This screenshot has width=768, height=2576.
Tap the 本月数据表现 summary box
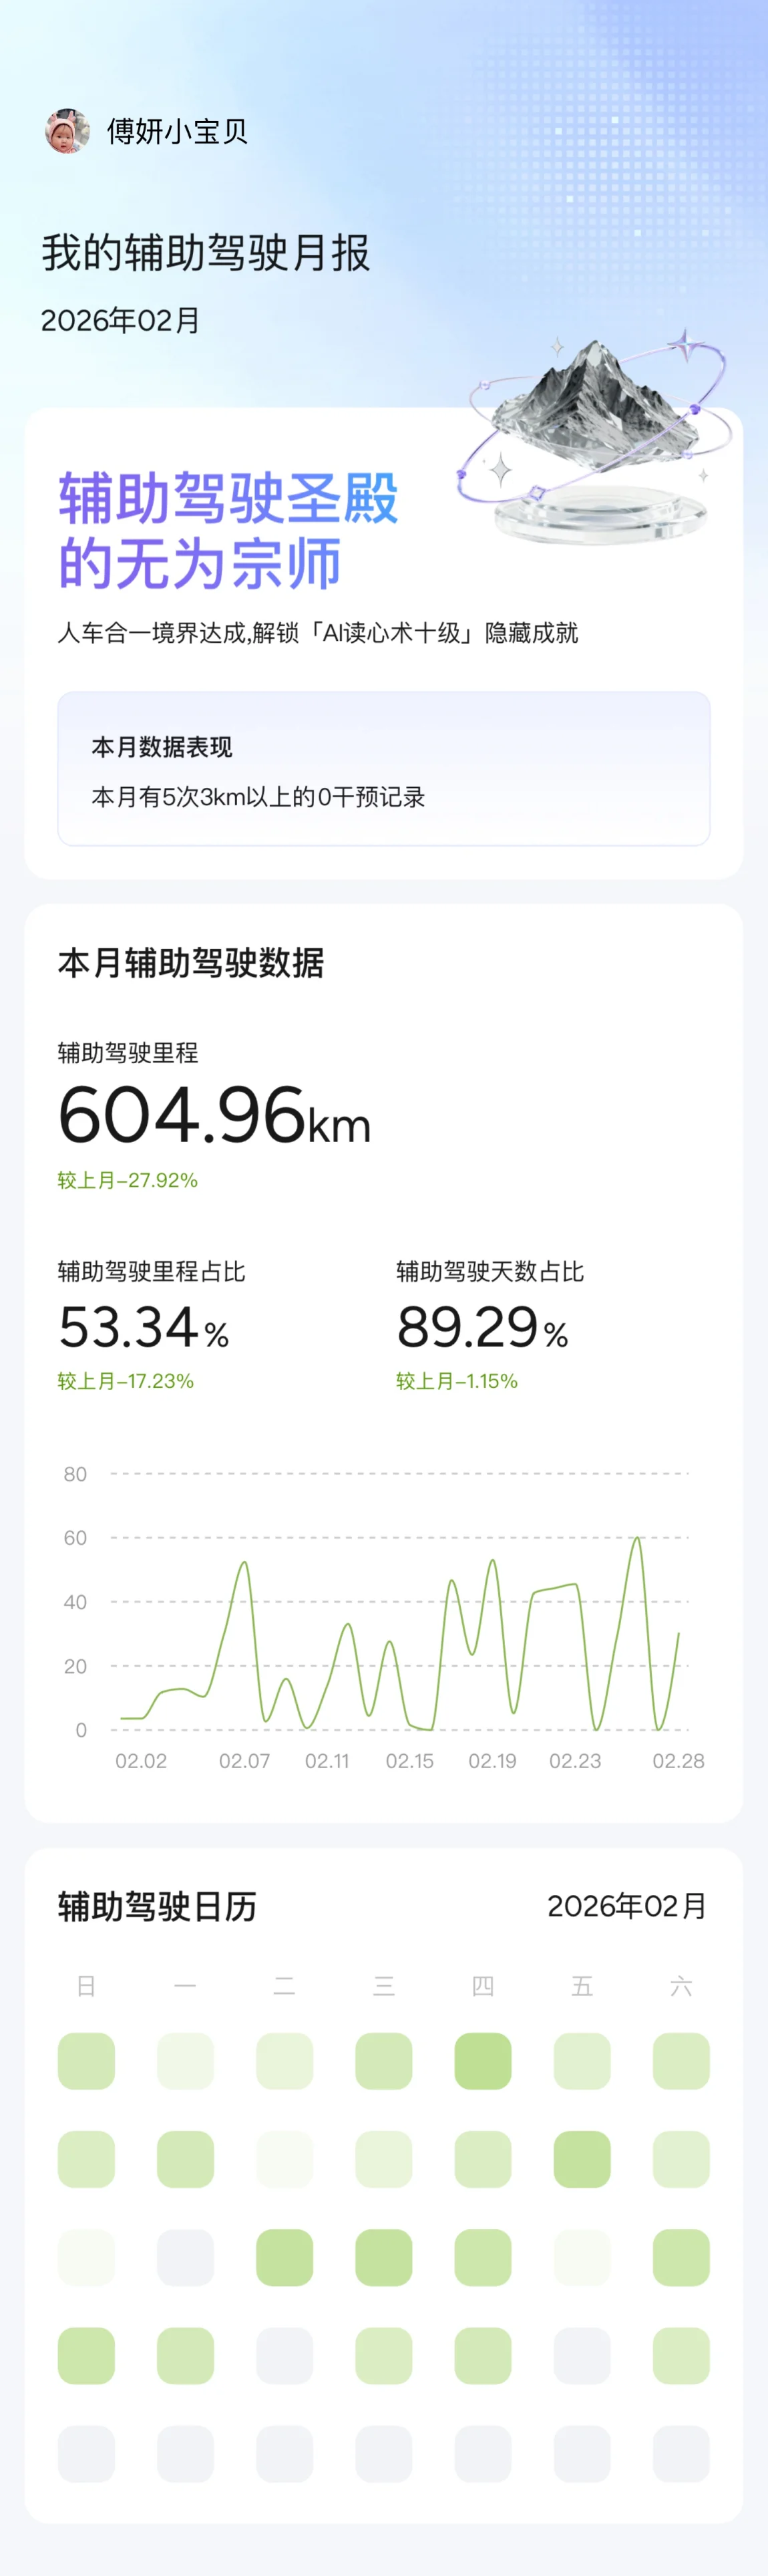click(383, 768)
